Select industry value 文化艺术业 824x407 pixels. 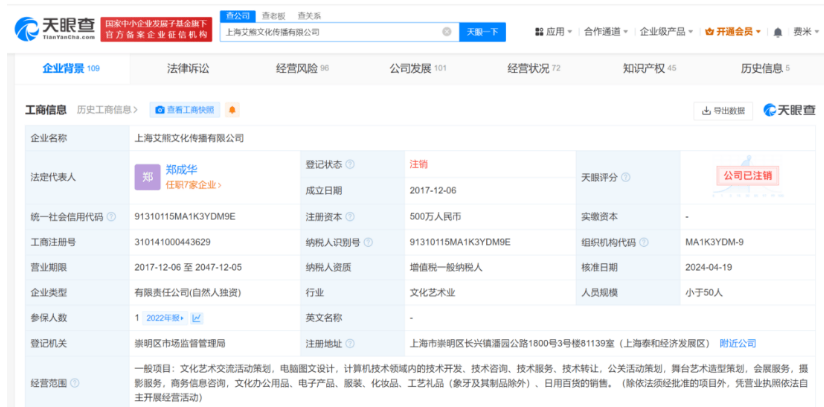pyautogui.click(x=432, y=293)
